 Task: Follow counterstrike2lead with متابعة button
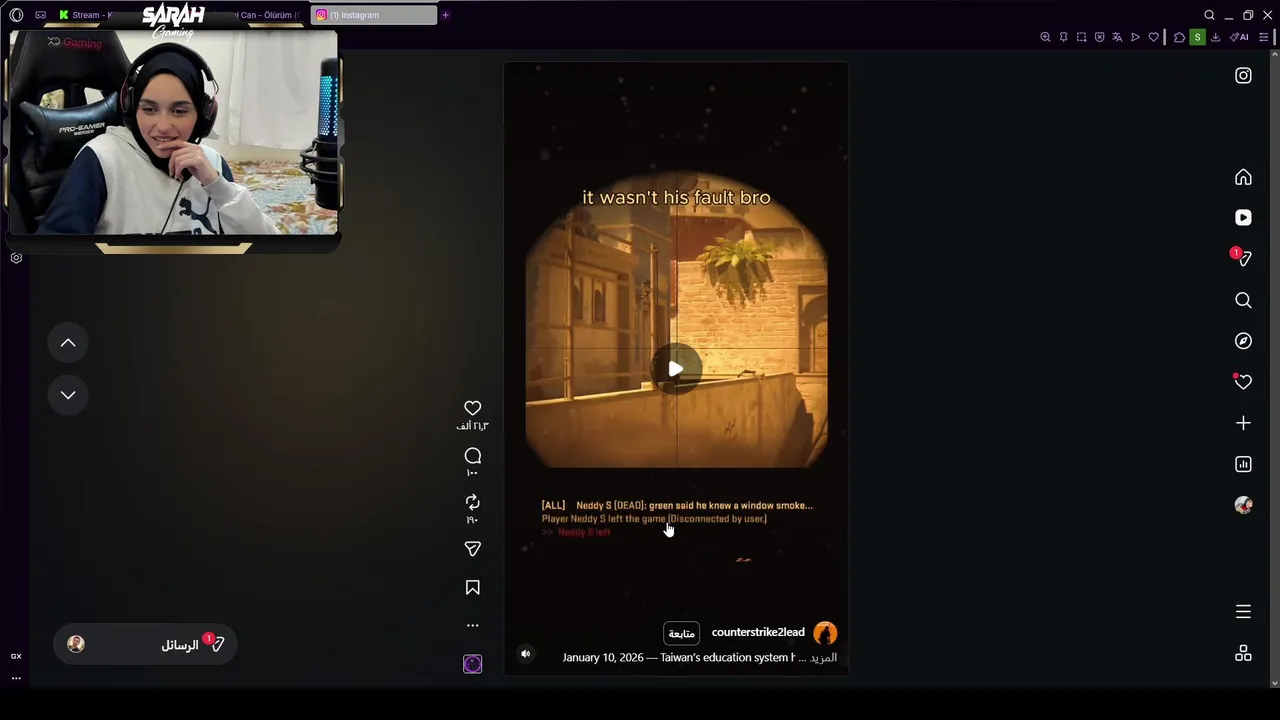tap(682, 633)
